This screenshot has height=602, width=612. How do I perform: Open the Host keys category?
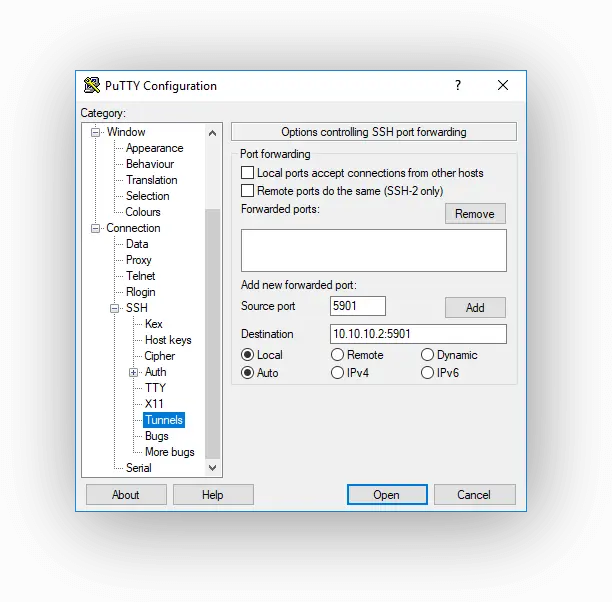coord(168,340)
